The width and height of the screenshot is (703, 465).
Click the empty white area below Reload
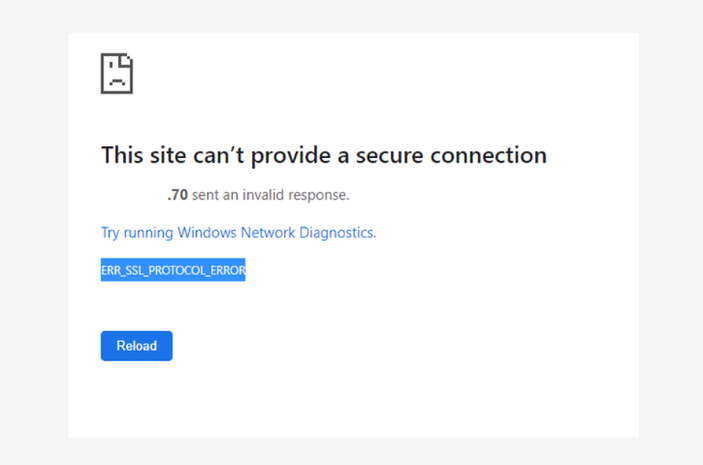click(353, 399)
